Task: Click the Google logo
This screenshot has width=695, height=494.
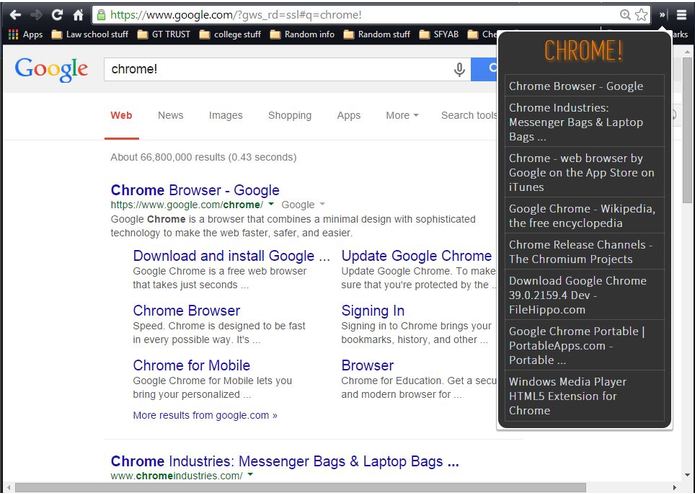Action: (51, 69)
